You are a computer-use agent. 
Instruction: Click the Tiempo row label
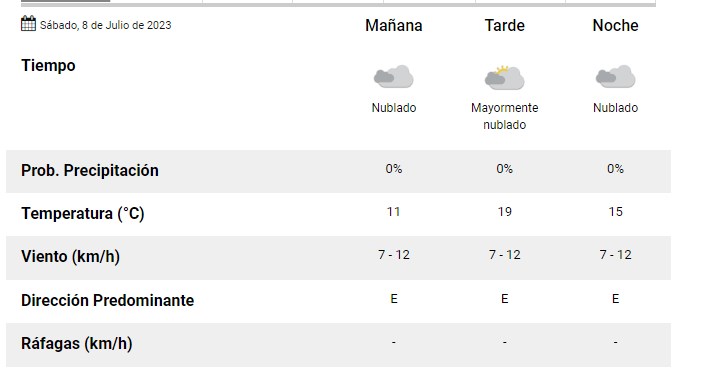[x=48, y=66]
